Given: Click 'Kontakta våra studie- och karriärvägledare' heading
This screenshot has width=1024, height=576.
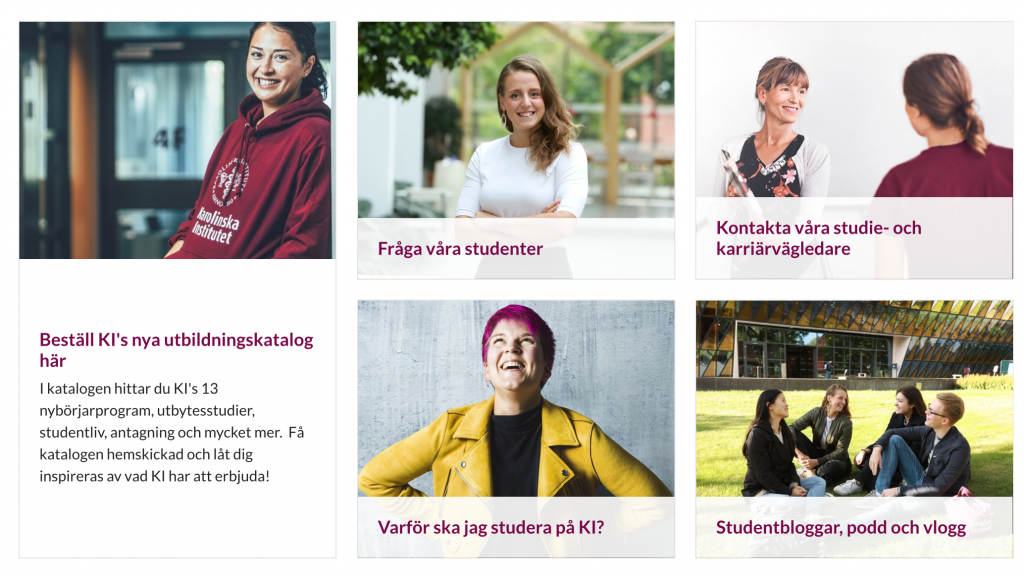Looking at the screenshot, I should [818, 238].
